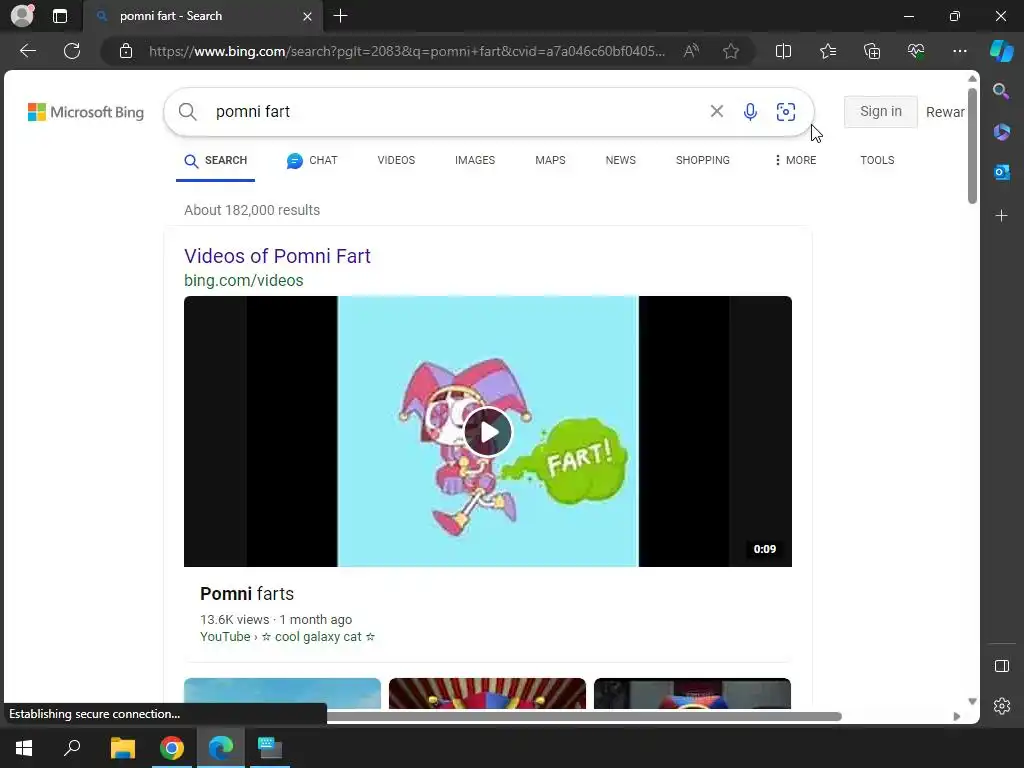Screen dimensions: 1024x768
Task: Click 'About 182,000 results' text
Action: pos(252,210)
